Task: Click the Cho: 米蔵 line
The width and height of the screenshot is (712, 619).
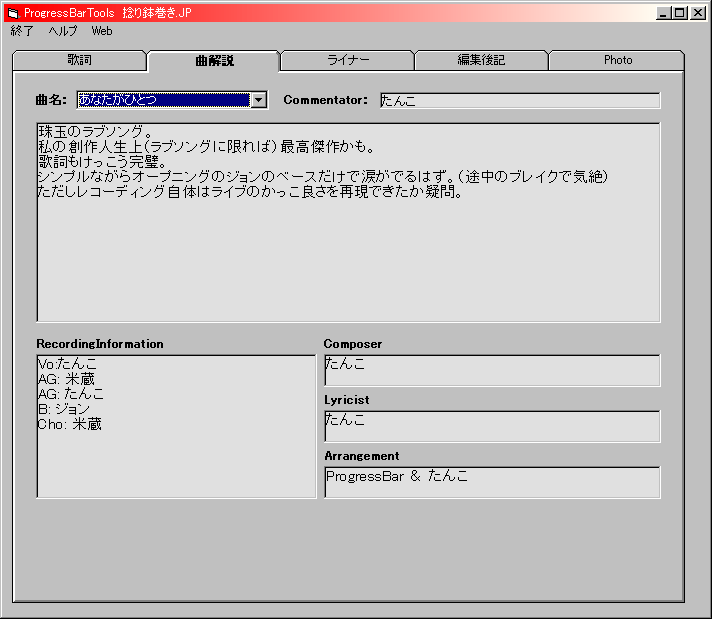Action: [x=70, y=424]
